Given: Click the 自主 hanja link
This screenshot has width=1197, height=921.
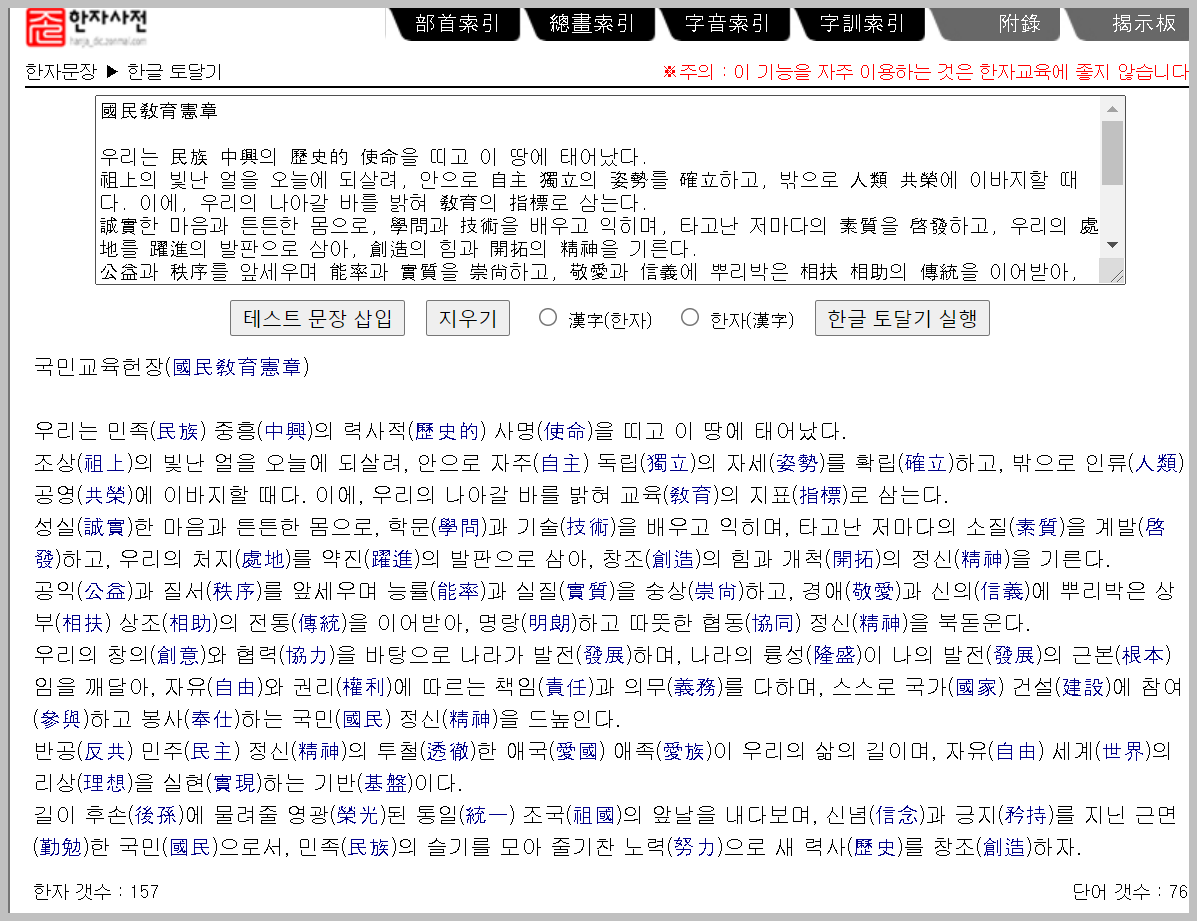Looking at the screenshot, I should [x=561, y=464].
